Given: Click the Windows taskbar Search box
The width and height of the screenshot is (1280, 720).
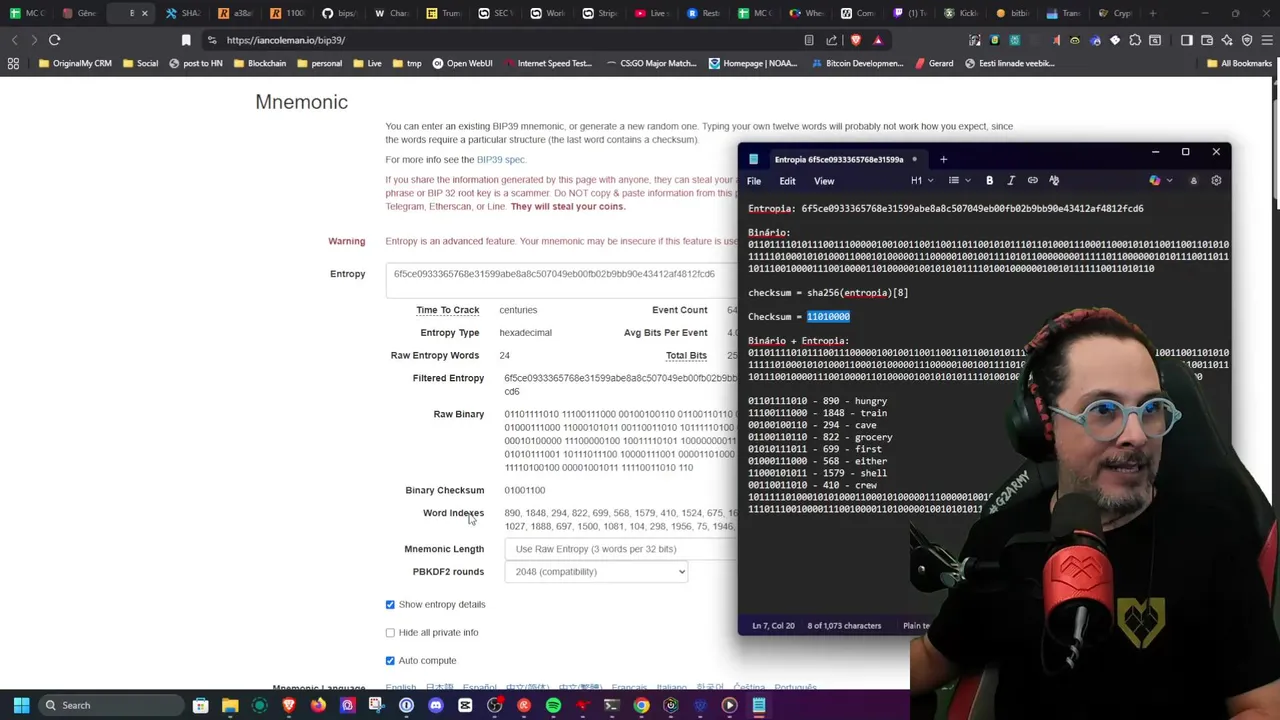Looking at the screenshot, I should tap(110, 705).
